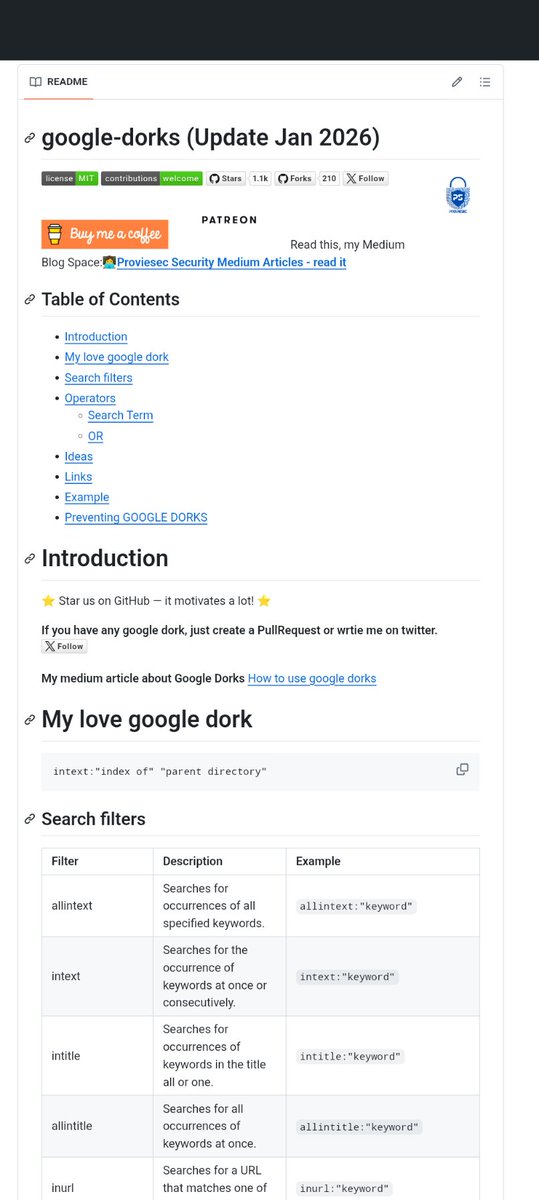This screenshot has height=1200, width=539.
Task: Go to the Search Term contents link
Action: 120,415
